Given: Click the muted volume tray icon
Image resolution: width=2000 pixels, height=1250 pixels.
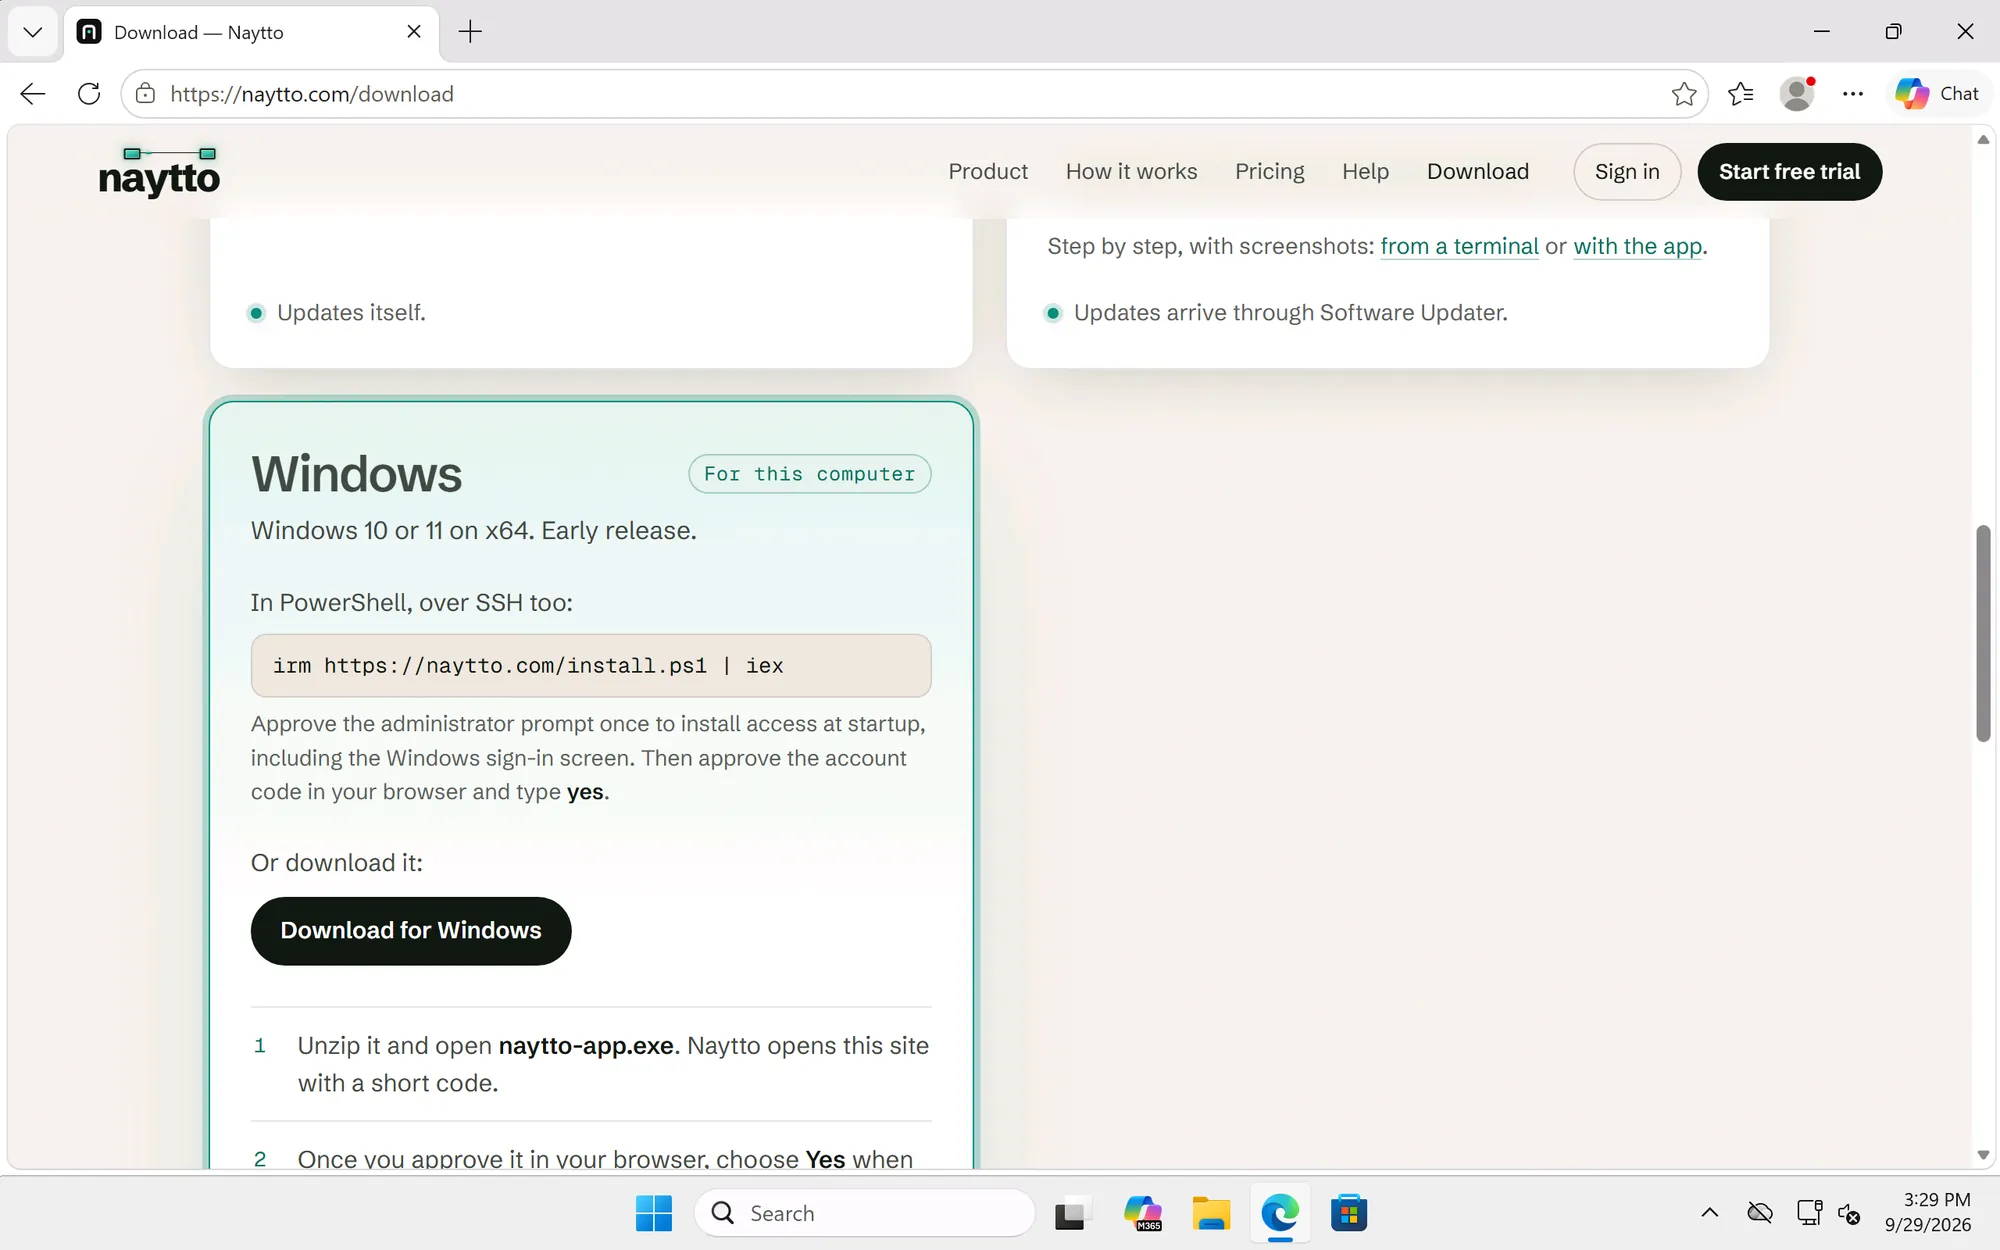Looking at the screenshot, I should click(x=1850, y=1214).
